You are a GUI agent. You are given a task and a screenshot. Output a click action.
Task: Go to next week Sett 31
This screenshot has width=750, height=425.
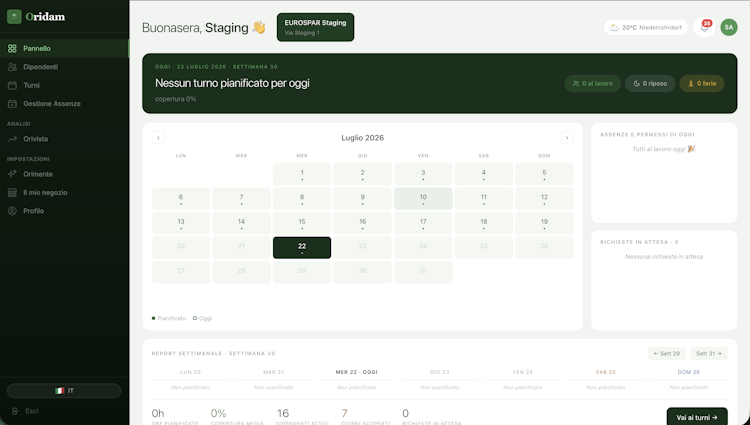click(x=709, y=354)
